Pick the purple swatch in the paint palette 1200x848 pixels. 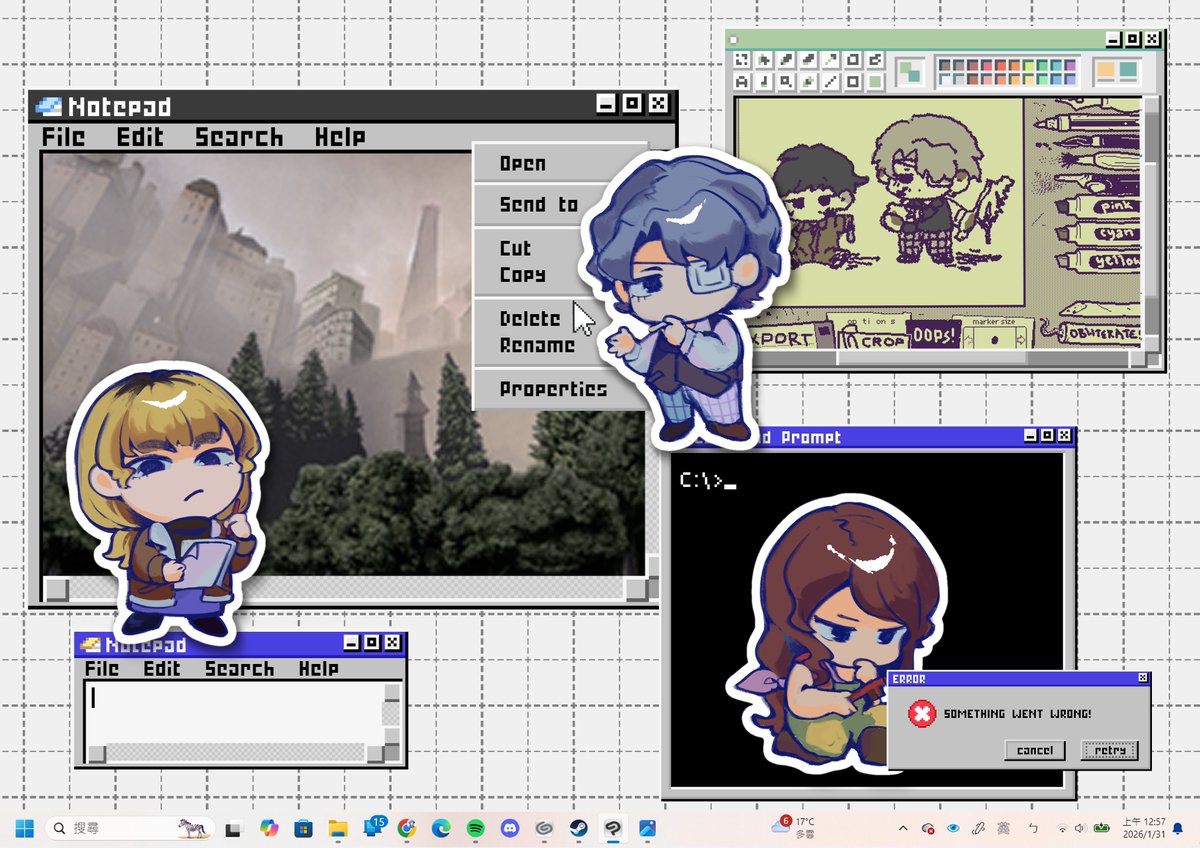click(1070, 65)
